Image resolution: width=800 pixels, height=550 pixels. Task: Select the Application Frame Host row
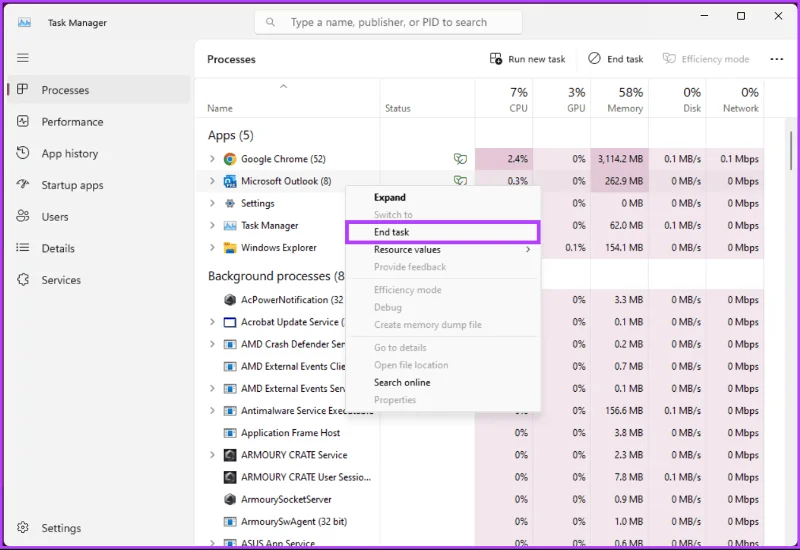point(480,433)
